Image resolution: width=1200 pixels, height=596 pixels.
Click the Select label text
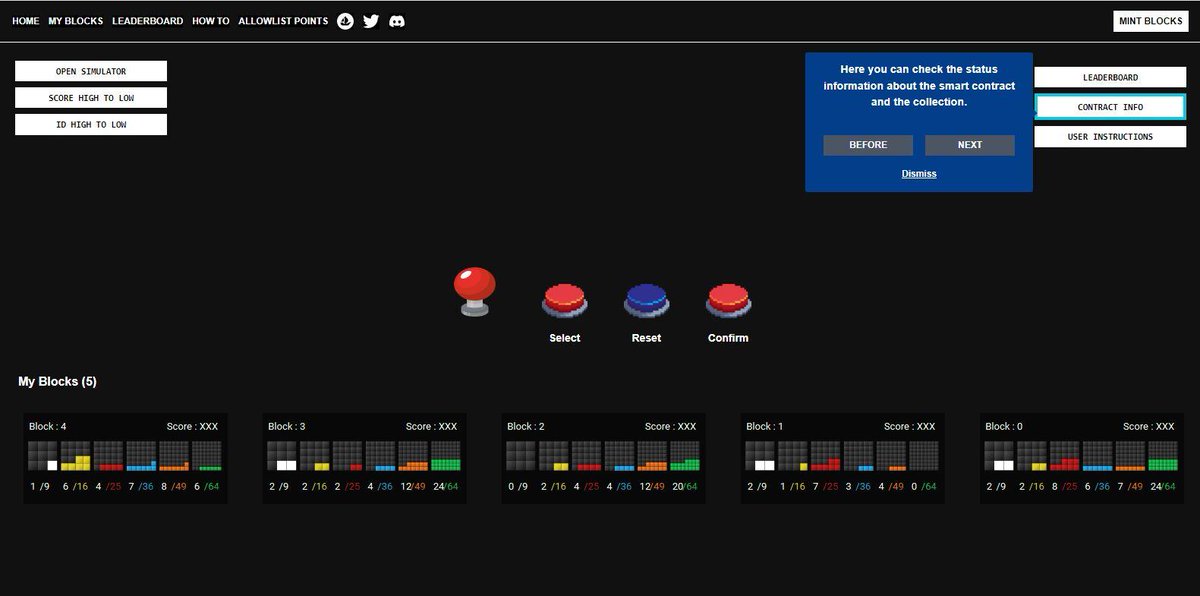pos(565,338)
